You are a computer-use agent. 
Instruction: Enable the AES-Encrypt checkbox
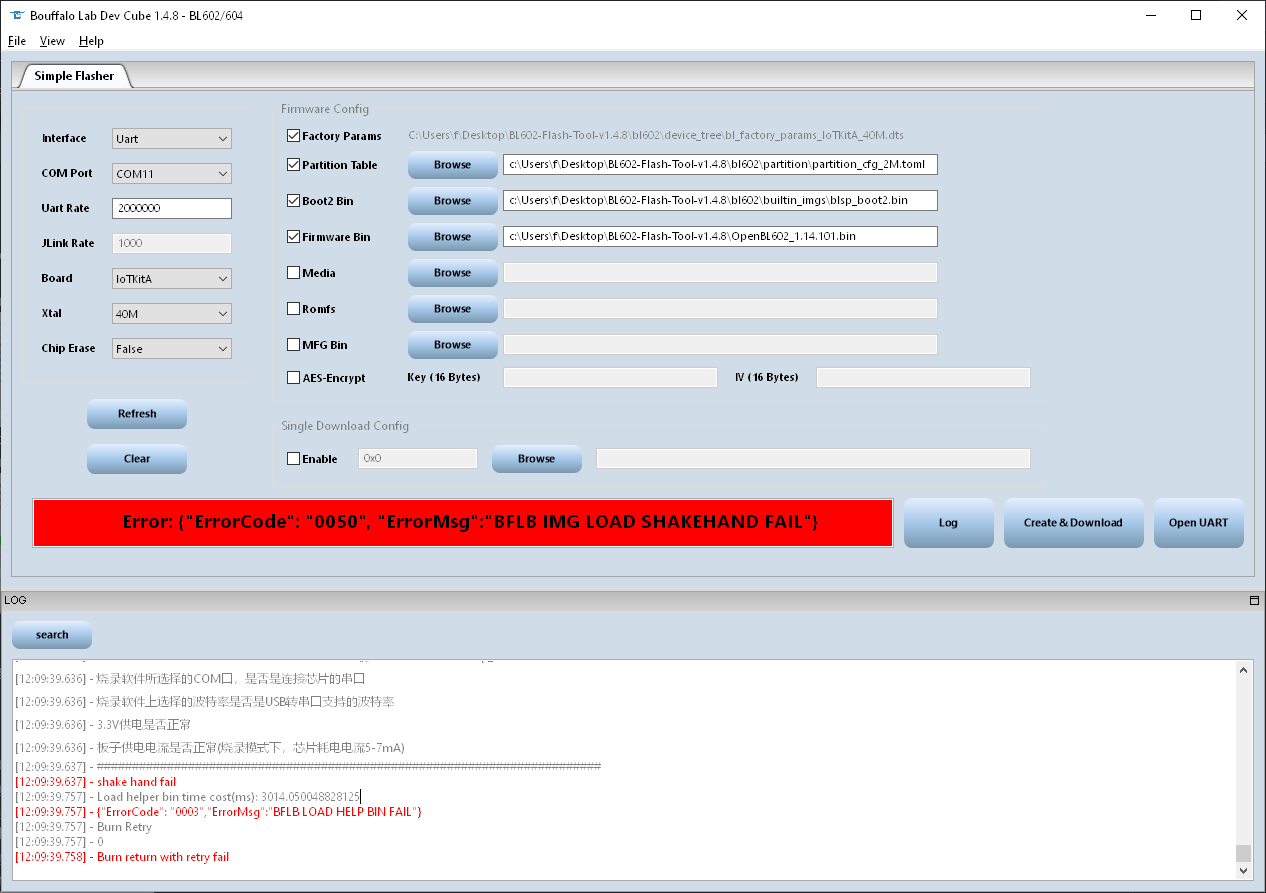(293, 378)
